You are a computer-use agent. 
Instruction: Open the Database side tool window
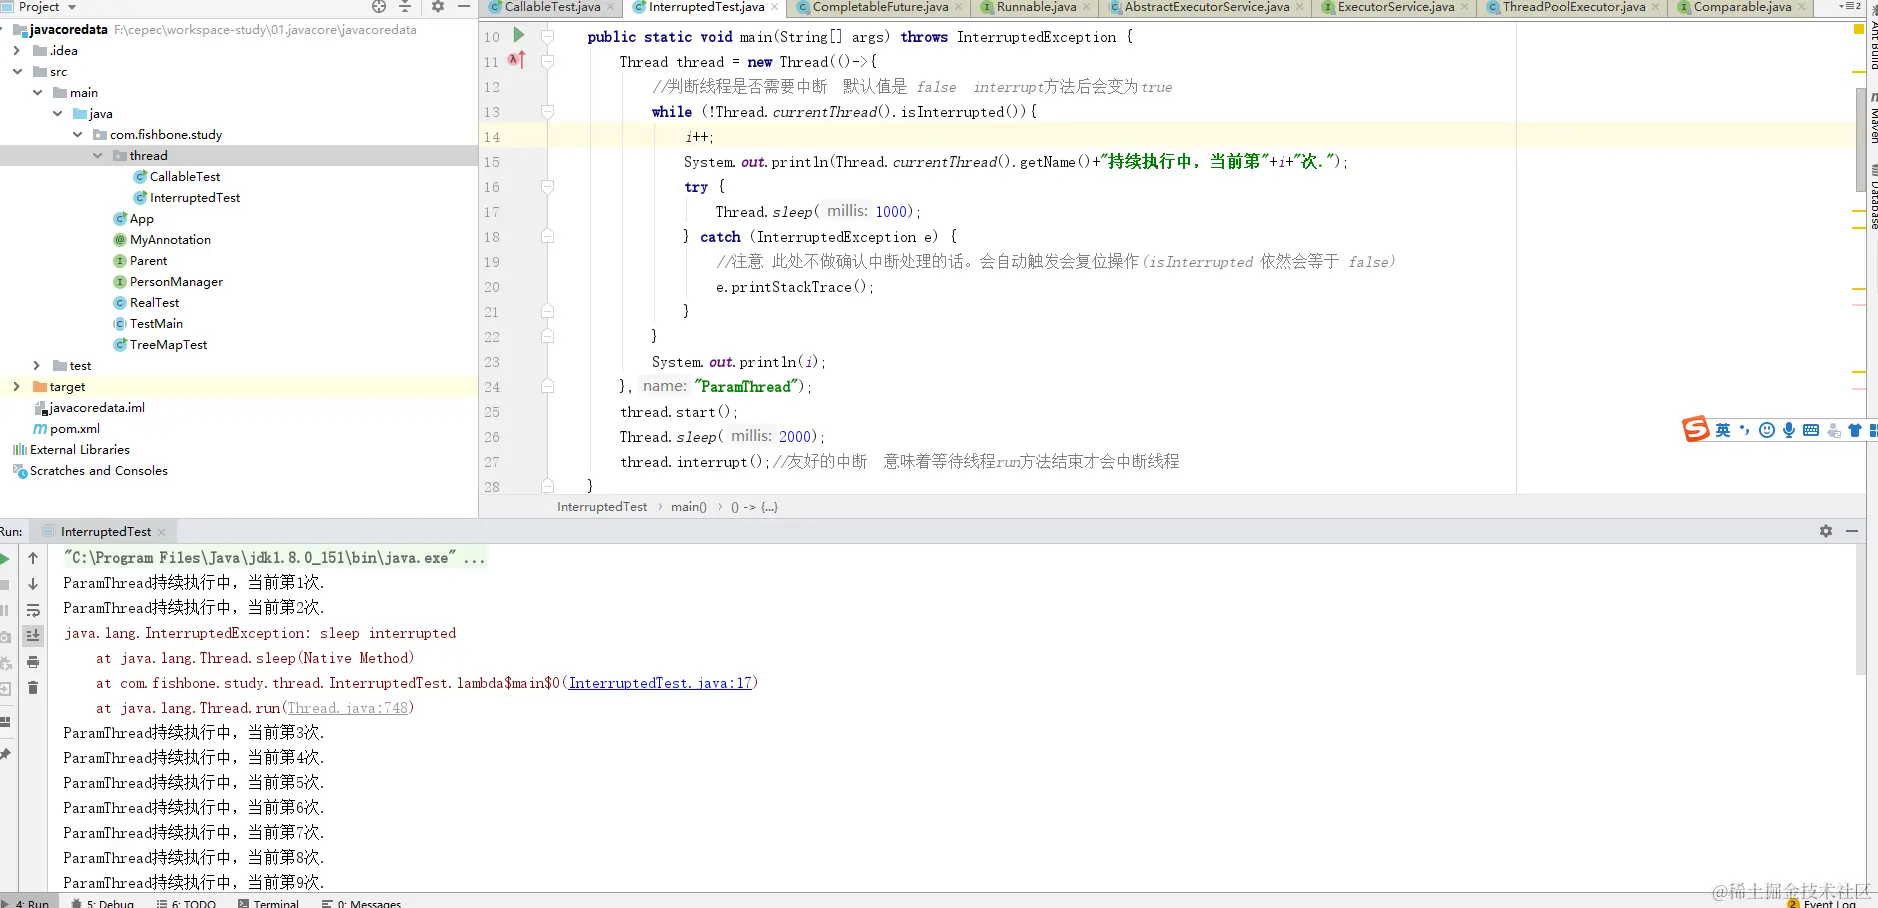click(x=1872, y=197)
